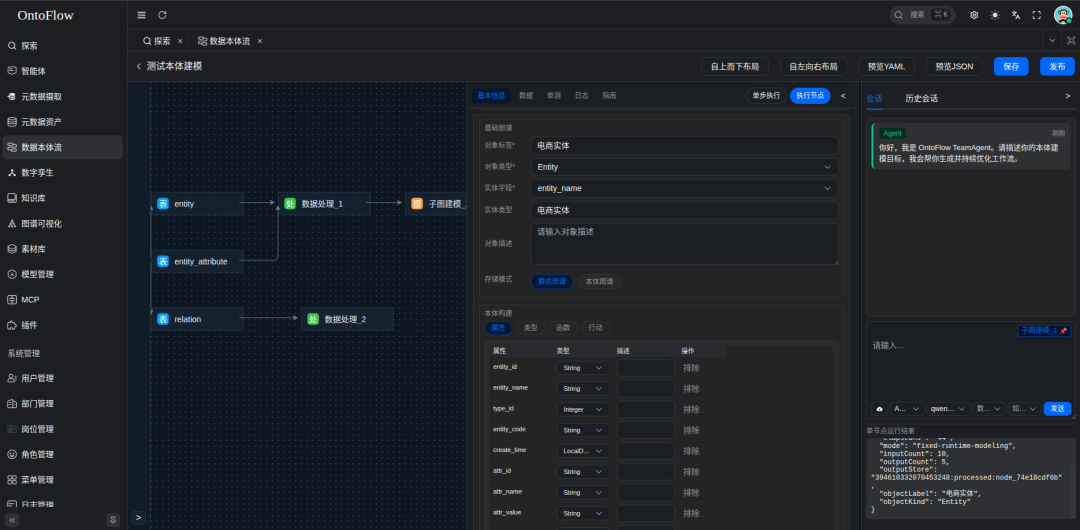Click the blue 发布 button
This screenshot has height=530, width=1080.
[1057, 66]
